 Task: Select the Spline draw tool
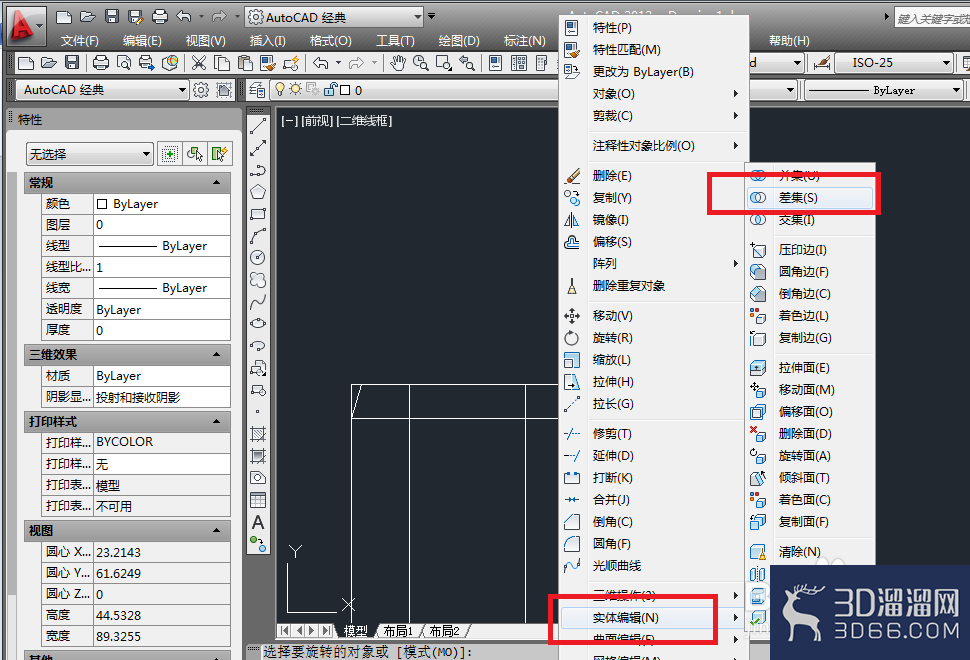(x=258, y=301)
